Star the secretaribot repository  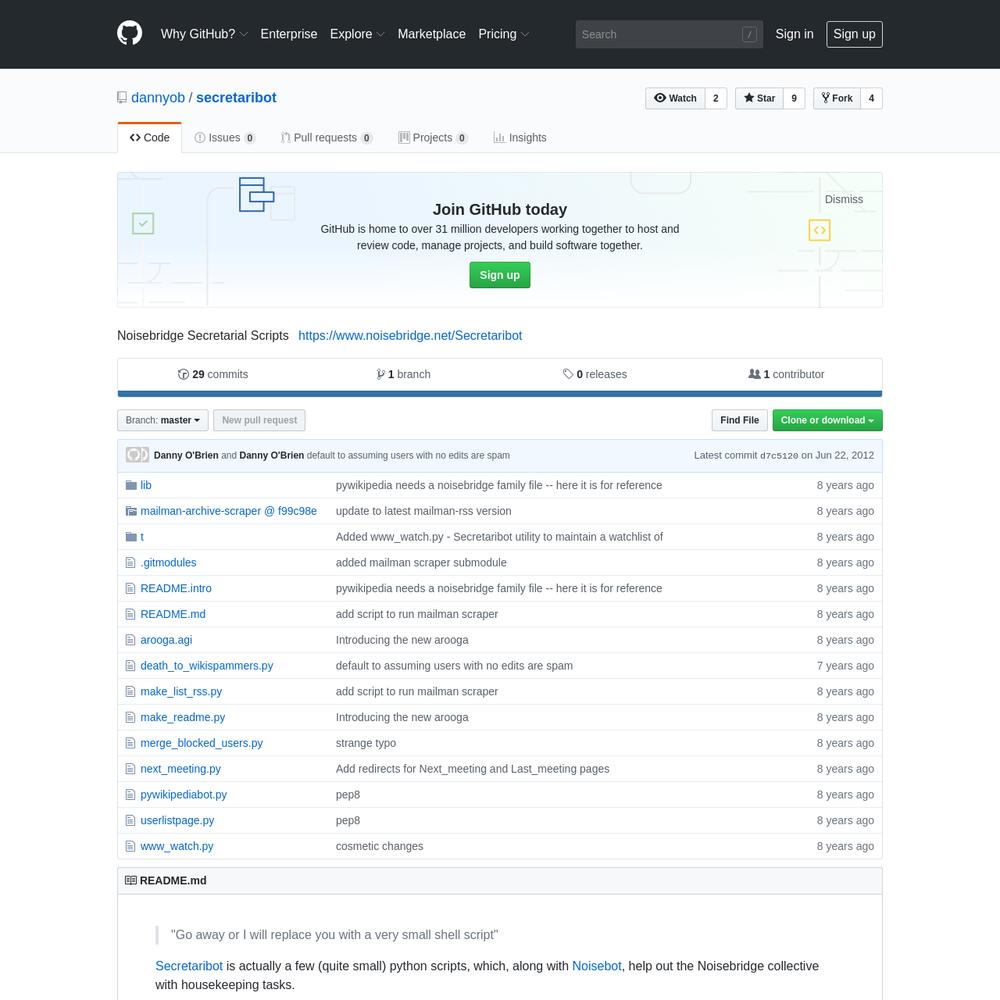coord(759,98)
